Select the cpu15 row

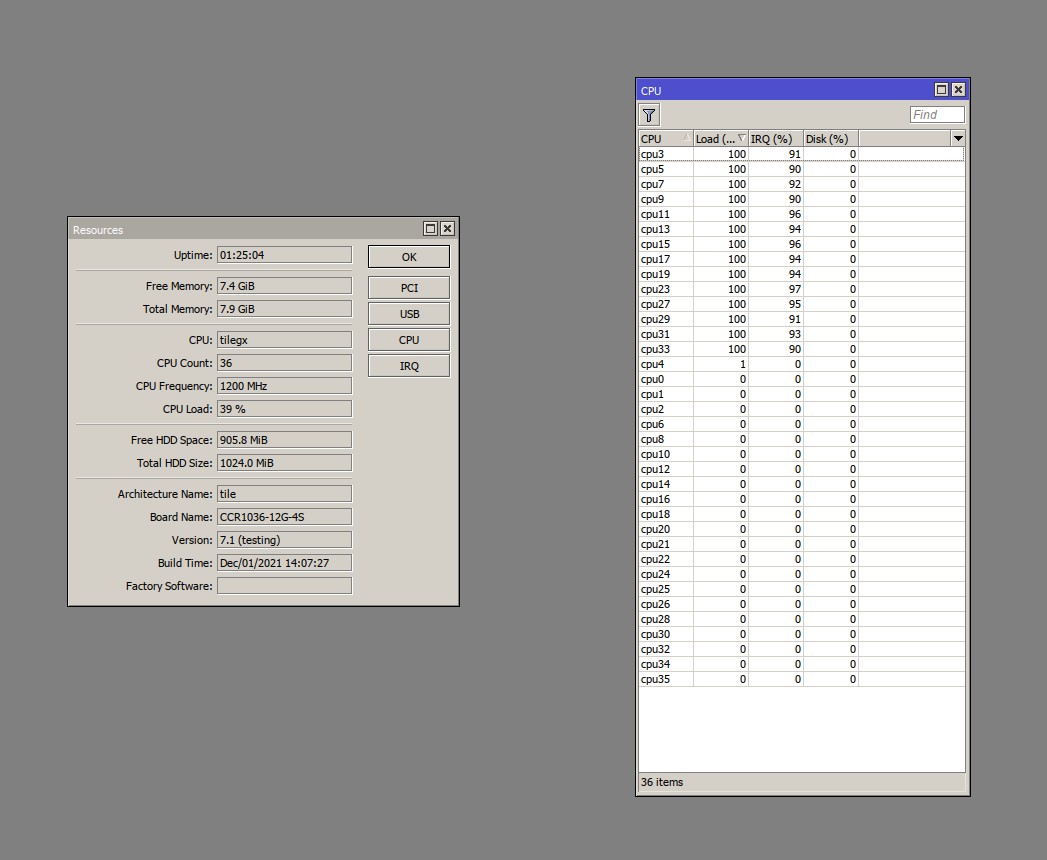tap(801, 244)
